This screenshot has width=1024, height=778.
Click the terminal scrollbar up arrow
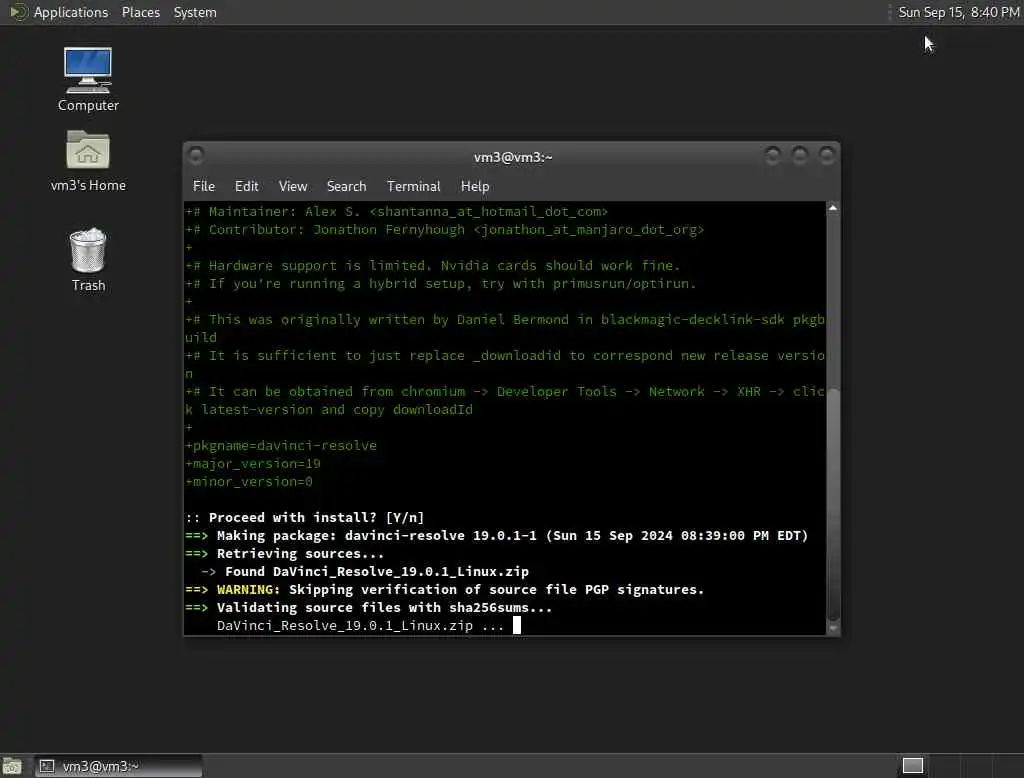point(833,208)
